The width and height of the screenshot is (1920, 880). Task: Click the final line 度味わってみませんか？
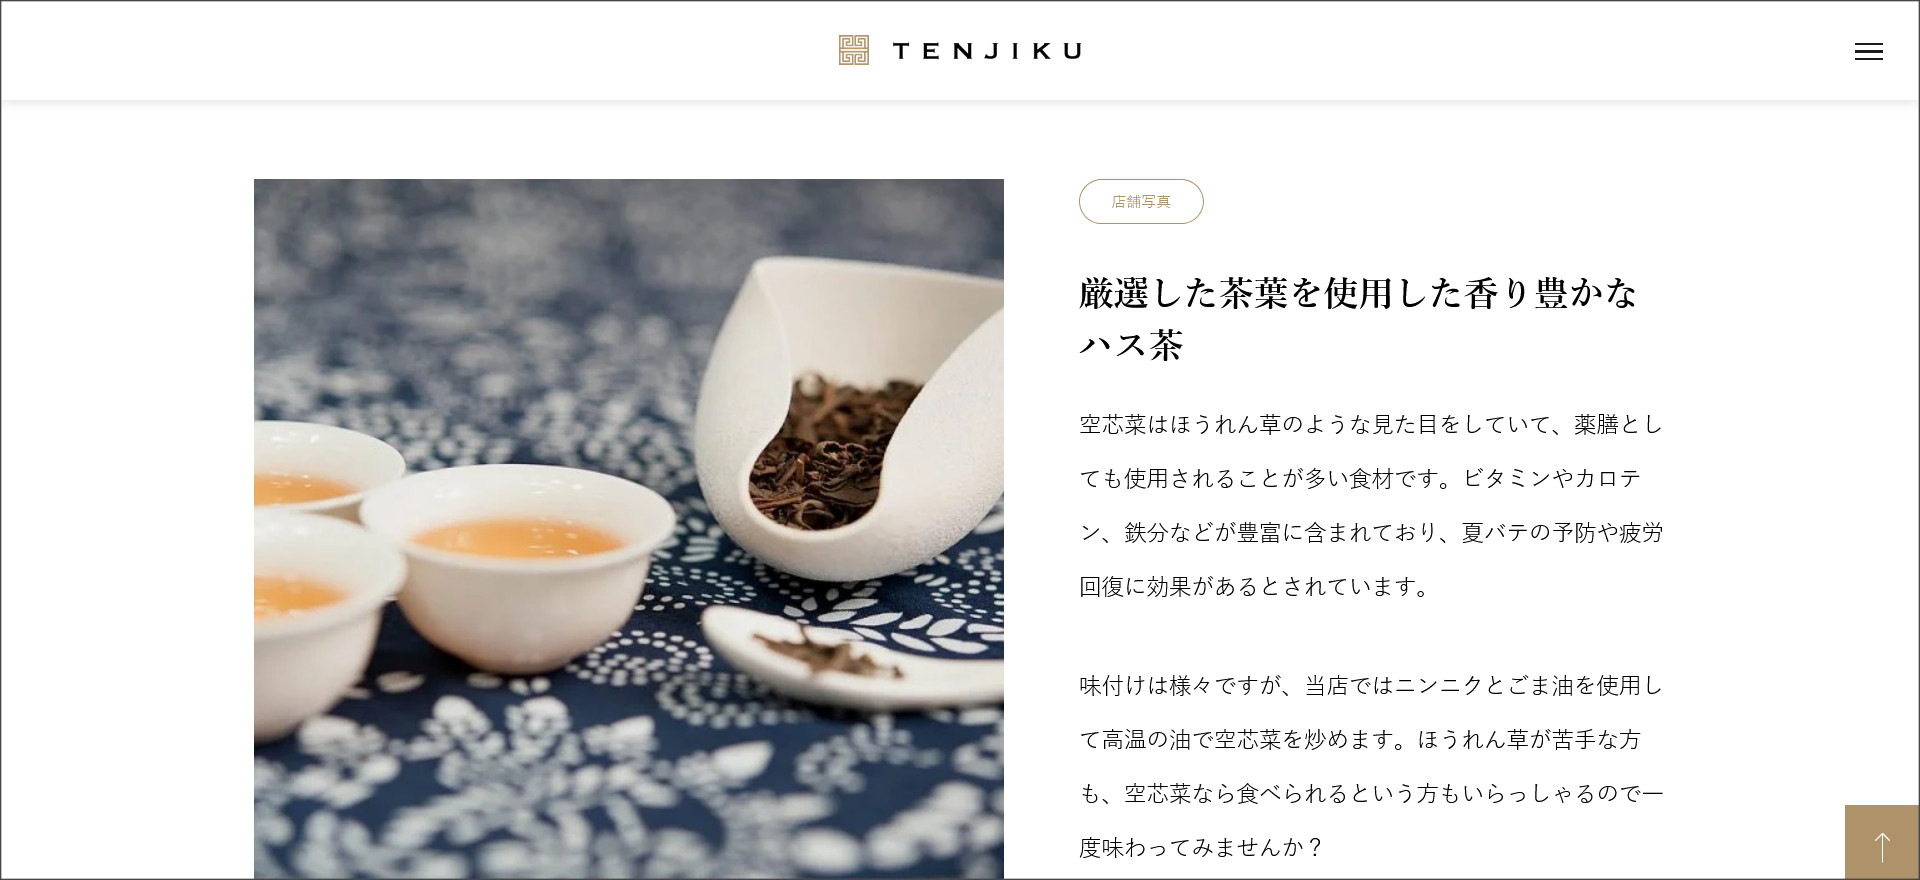point(1201,847)
